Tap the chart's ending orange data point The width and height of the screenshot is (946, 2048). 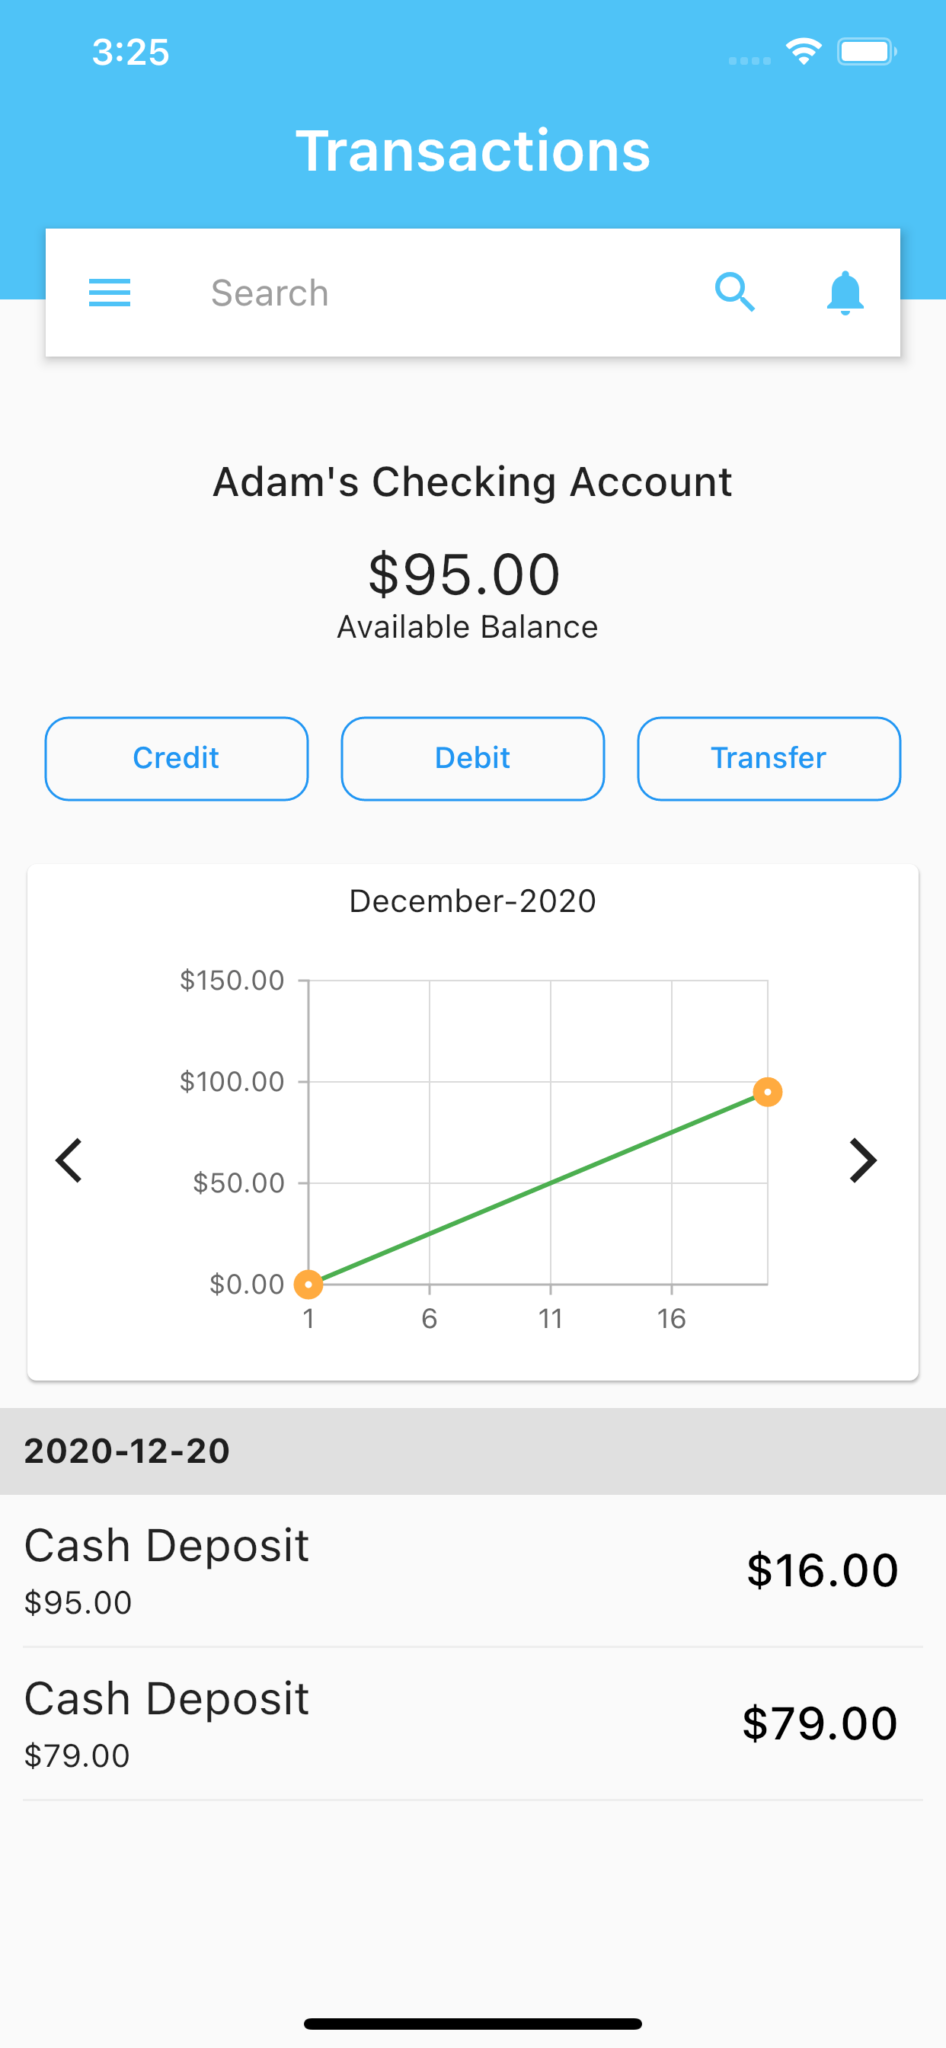click(x=767, y=1092)
